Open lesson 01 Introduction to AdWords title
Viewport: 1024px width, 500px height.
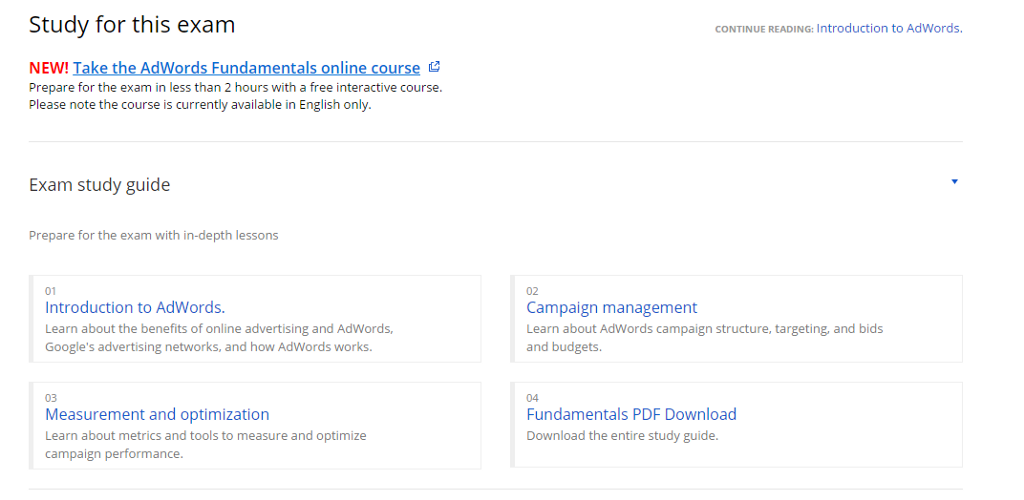[x=135, y=307]
